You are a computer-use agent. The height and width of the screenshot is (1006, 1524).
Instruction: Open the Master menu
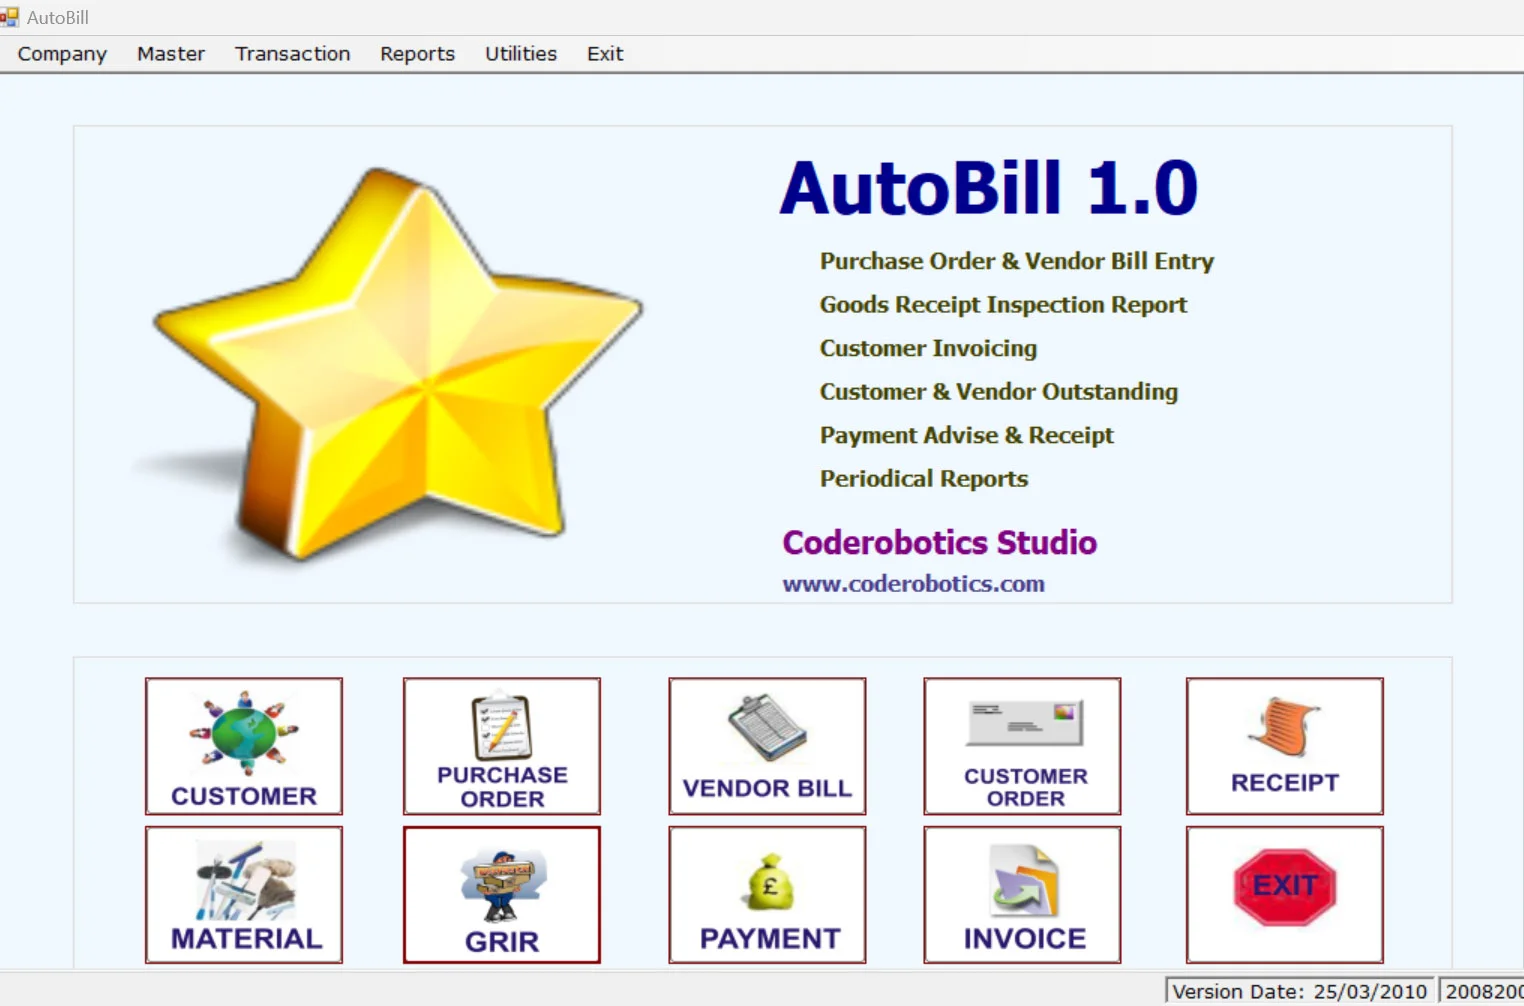click(171, 54)
